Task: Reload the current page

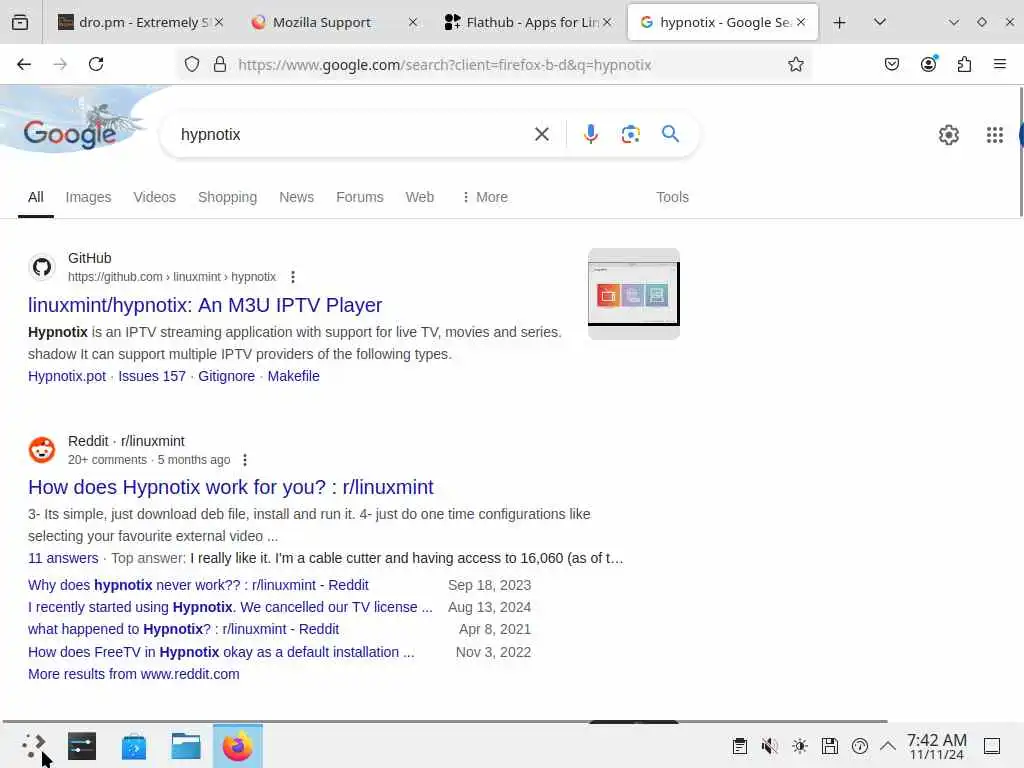Action: click(96, 64)
